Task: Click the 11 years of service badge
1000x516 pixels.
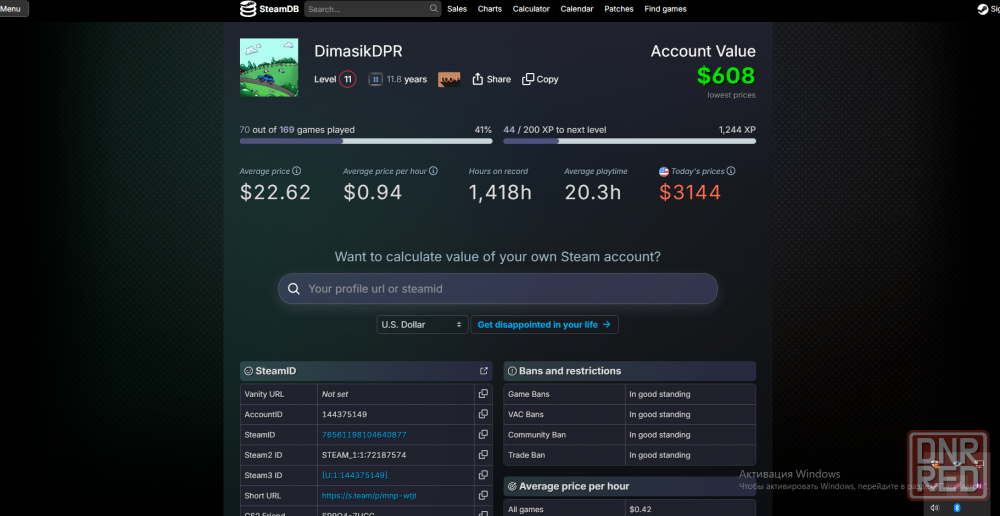Action: (376, 79)
